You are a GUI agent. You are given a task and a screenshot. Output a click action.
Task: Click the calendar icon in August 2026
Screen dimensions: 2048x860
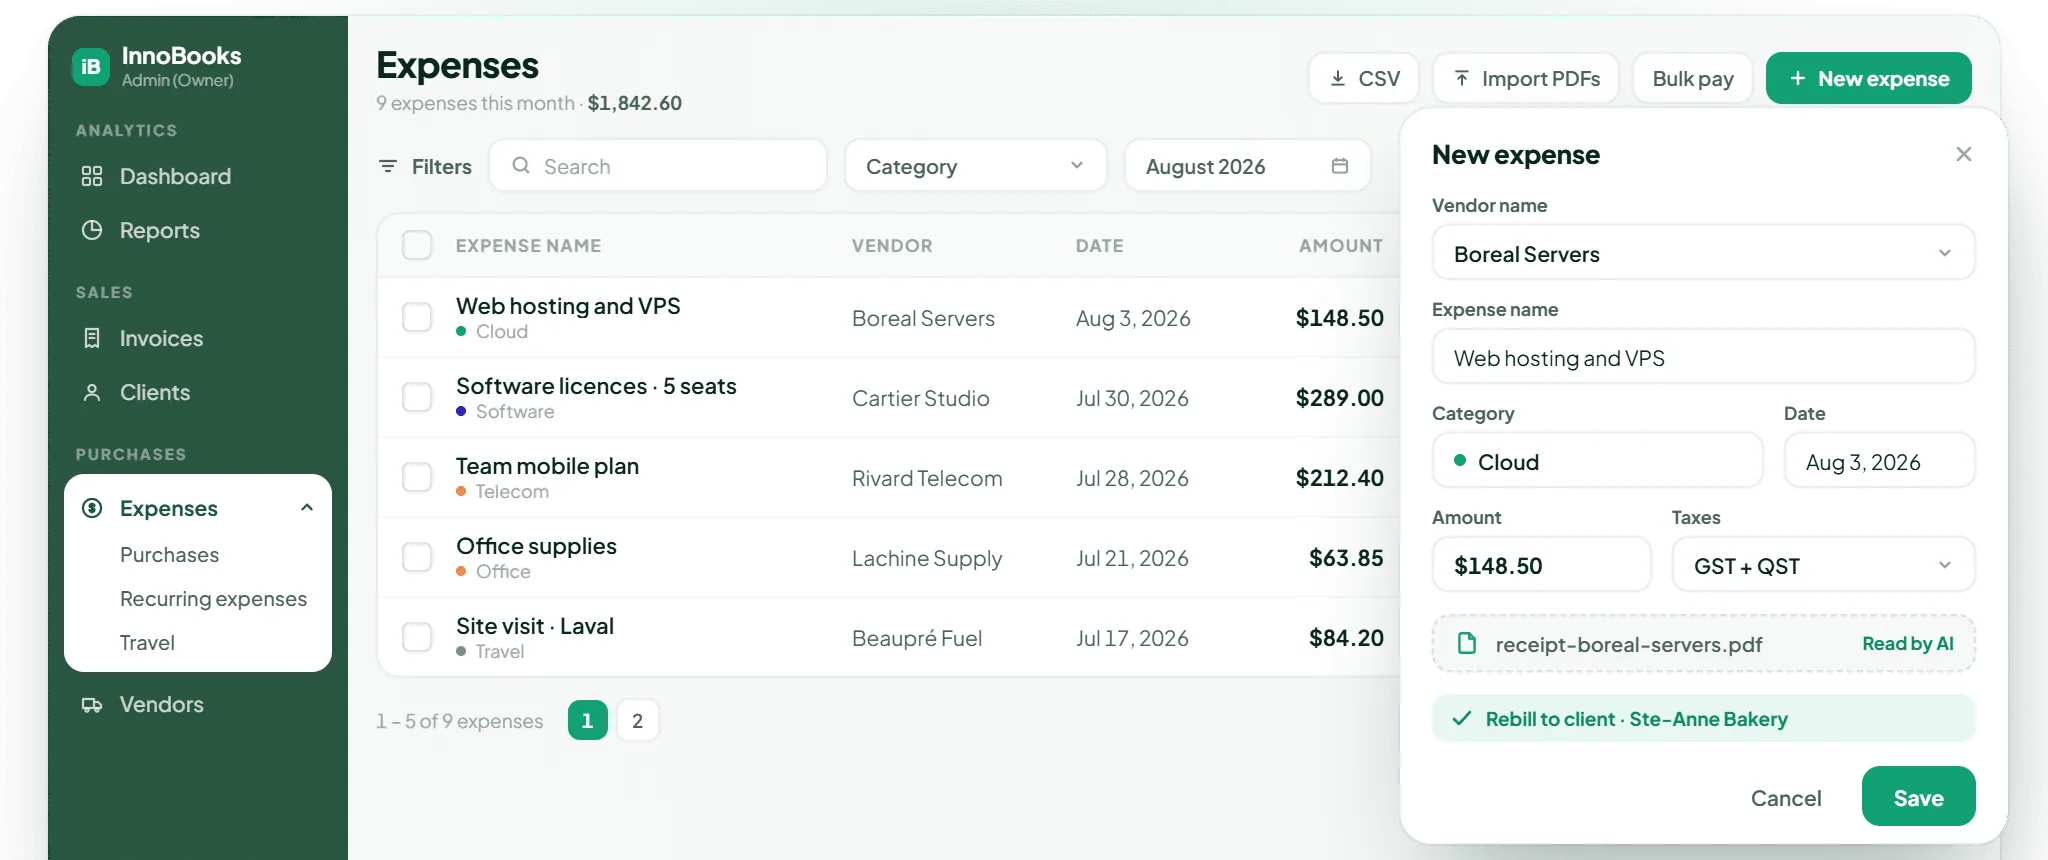[x=1340, y=166]
